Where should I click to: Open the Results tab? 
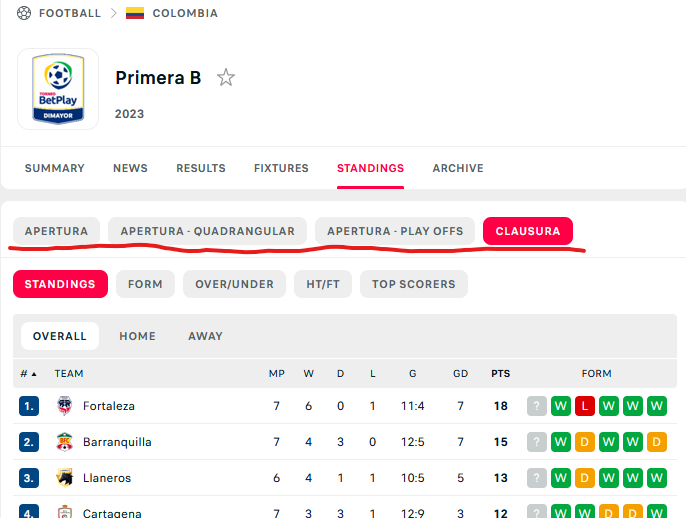click(201, 168)
